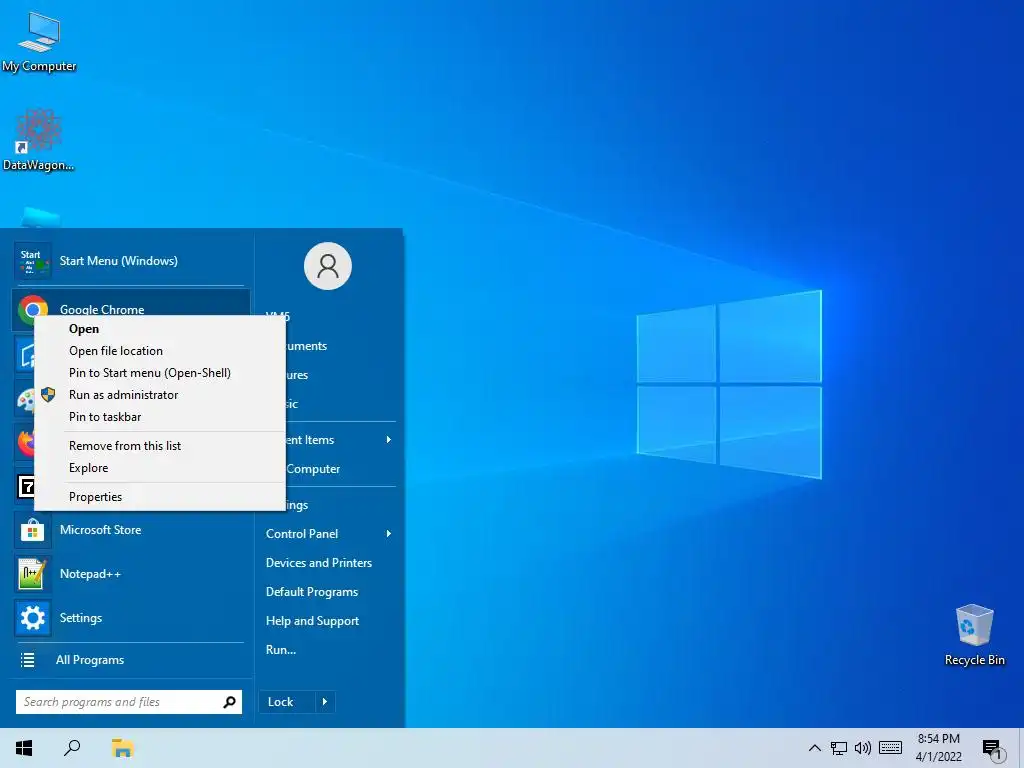Click the Google Chrome label
1024x768 pixels.
point(102,310)
